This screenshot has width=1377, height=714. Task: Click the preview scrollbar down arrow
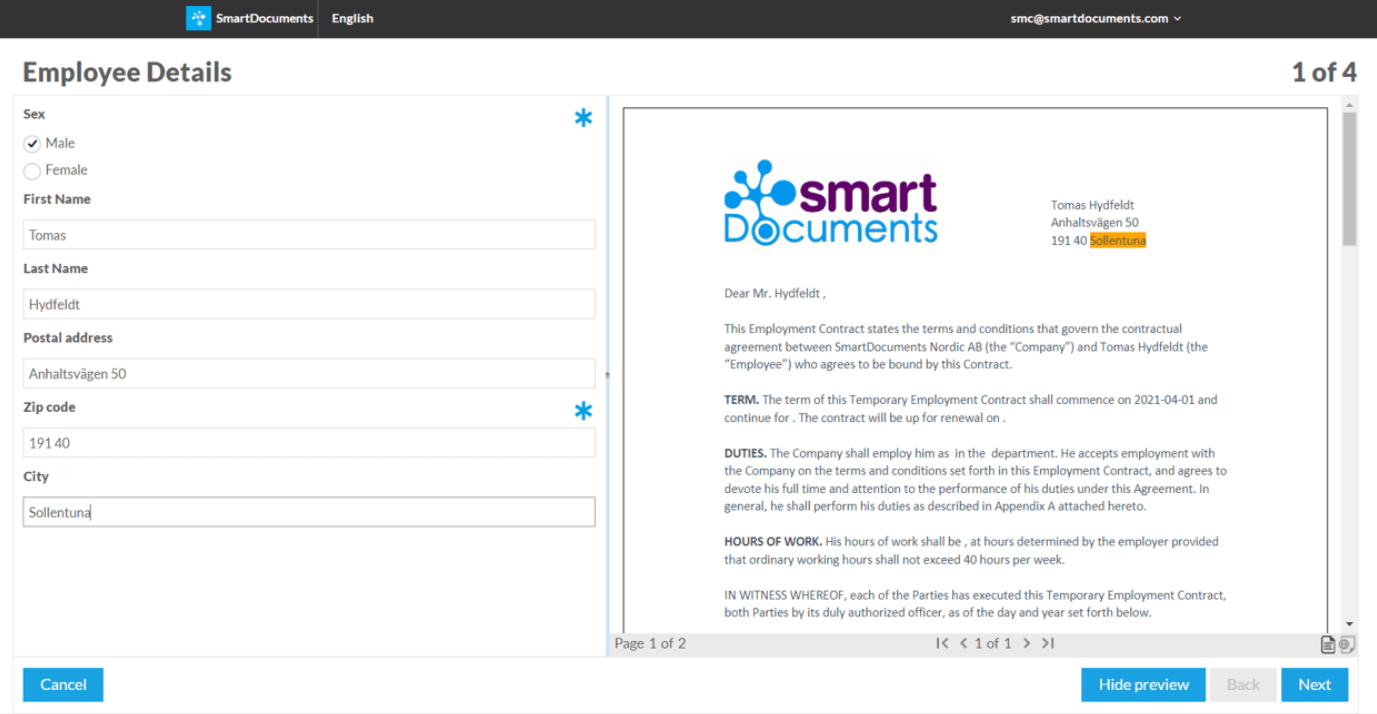click(1350, 624)
